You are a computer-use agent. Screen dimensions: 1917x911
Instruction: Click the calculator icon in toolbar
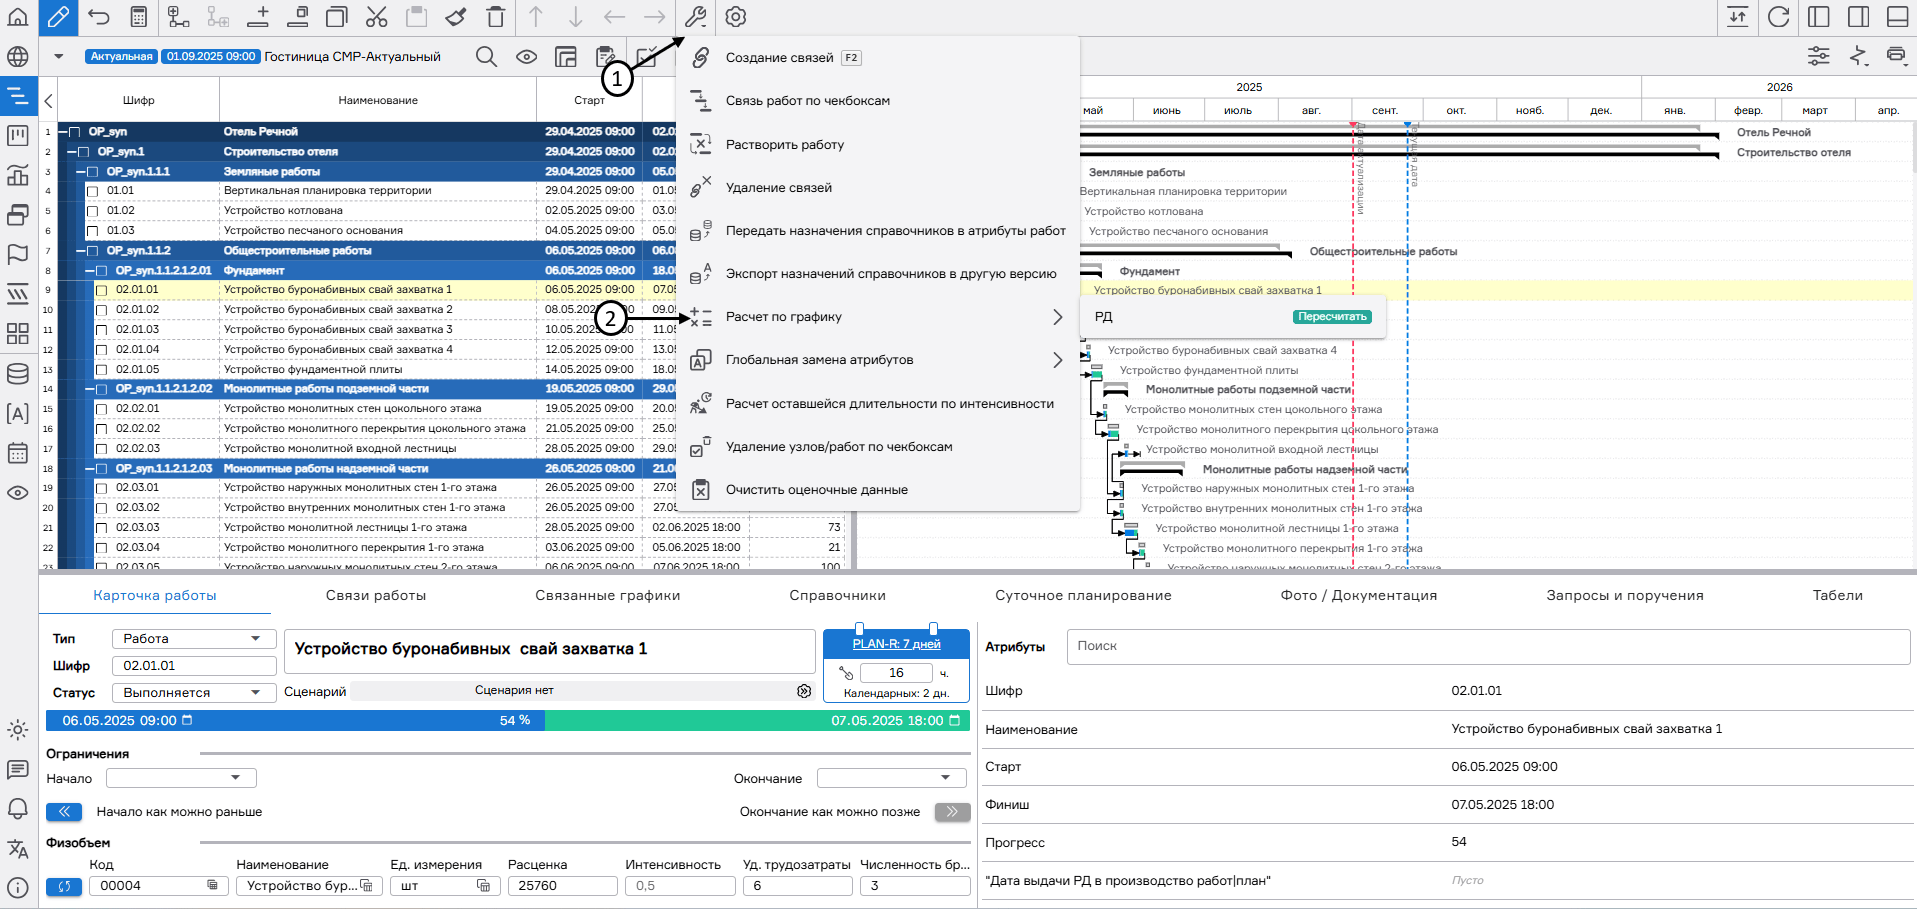pos(139,17)
